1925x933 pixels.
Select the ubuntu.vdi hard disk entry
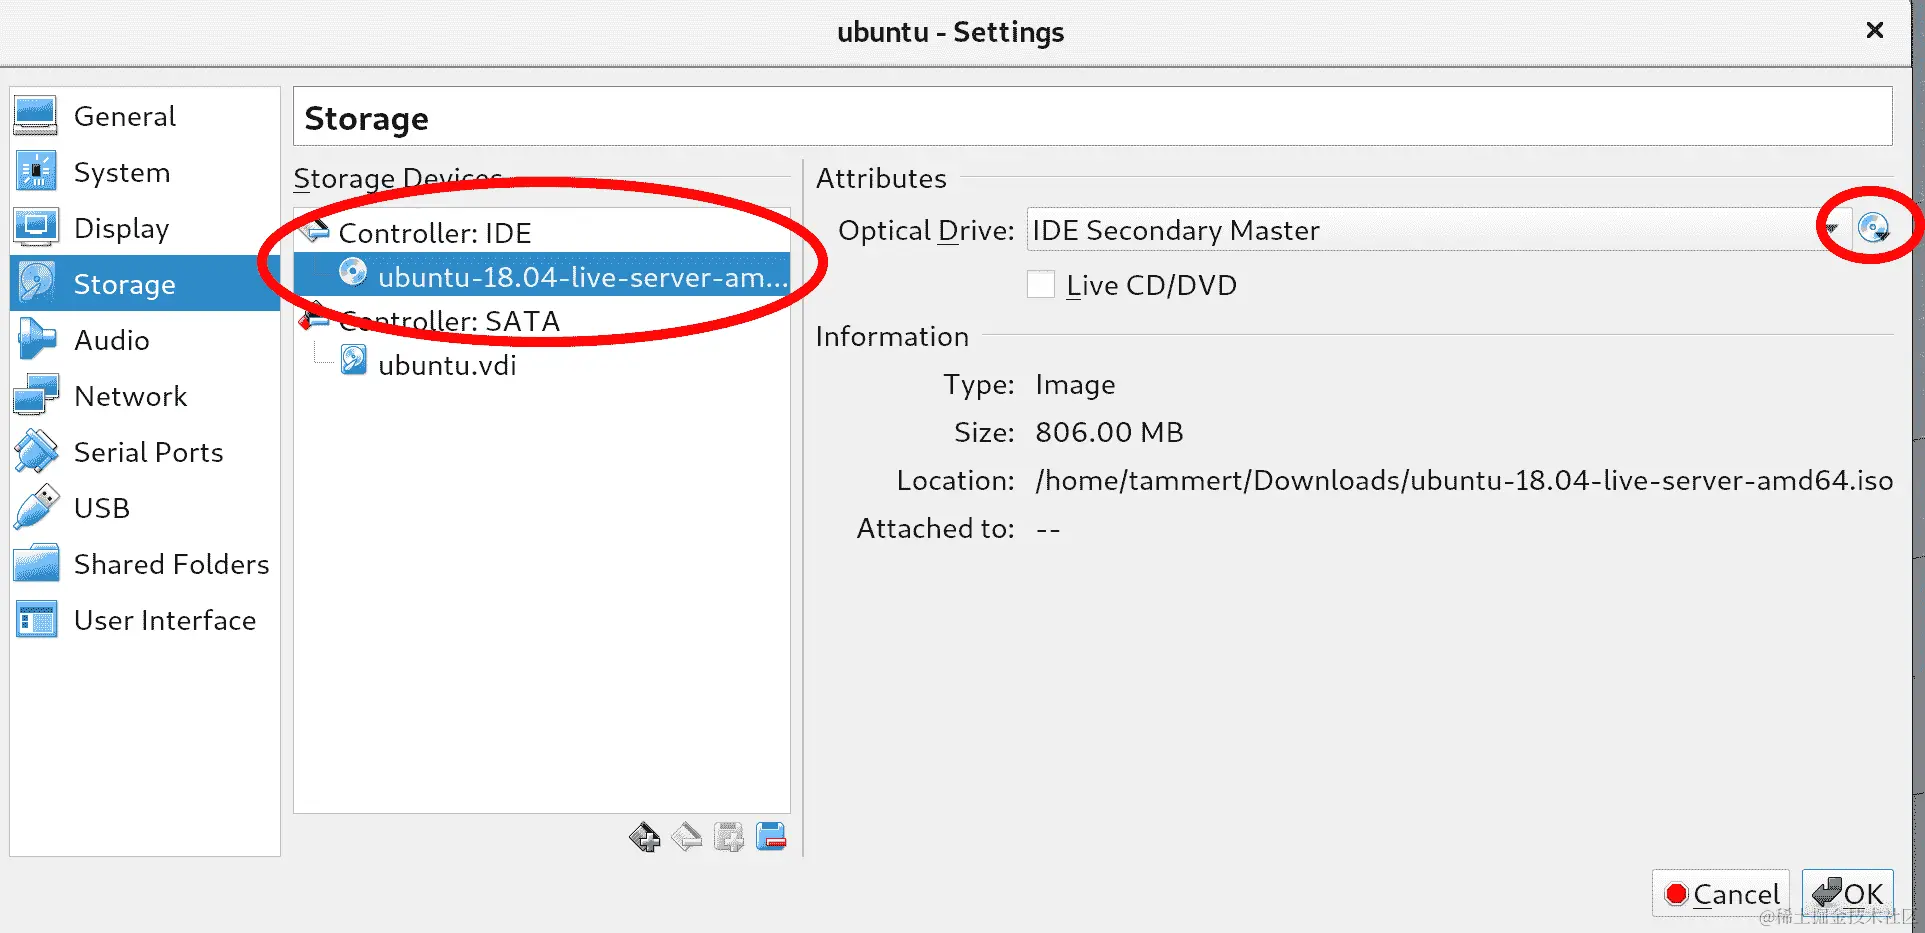[x=541, y=364]
